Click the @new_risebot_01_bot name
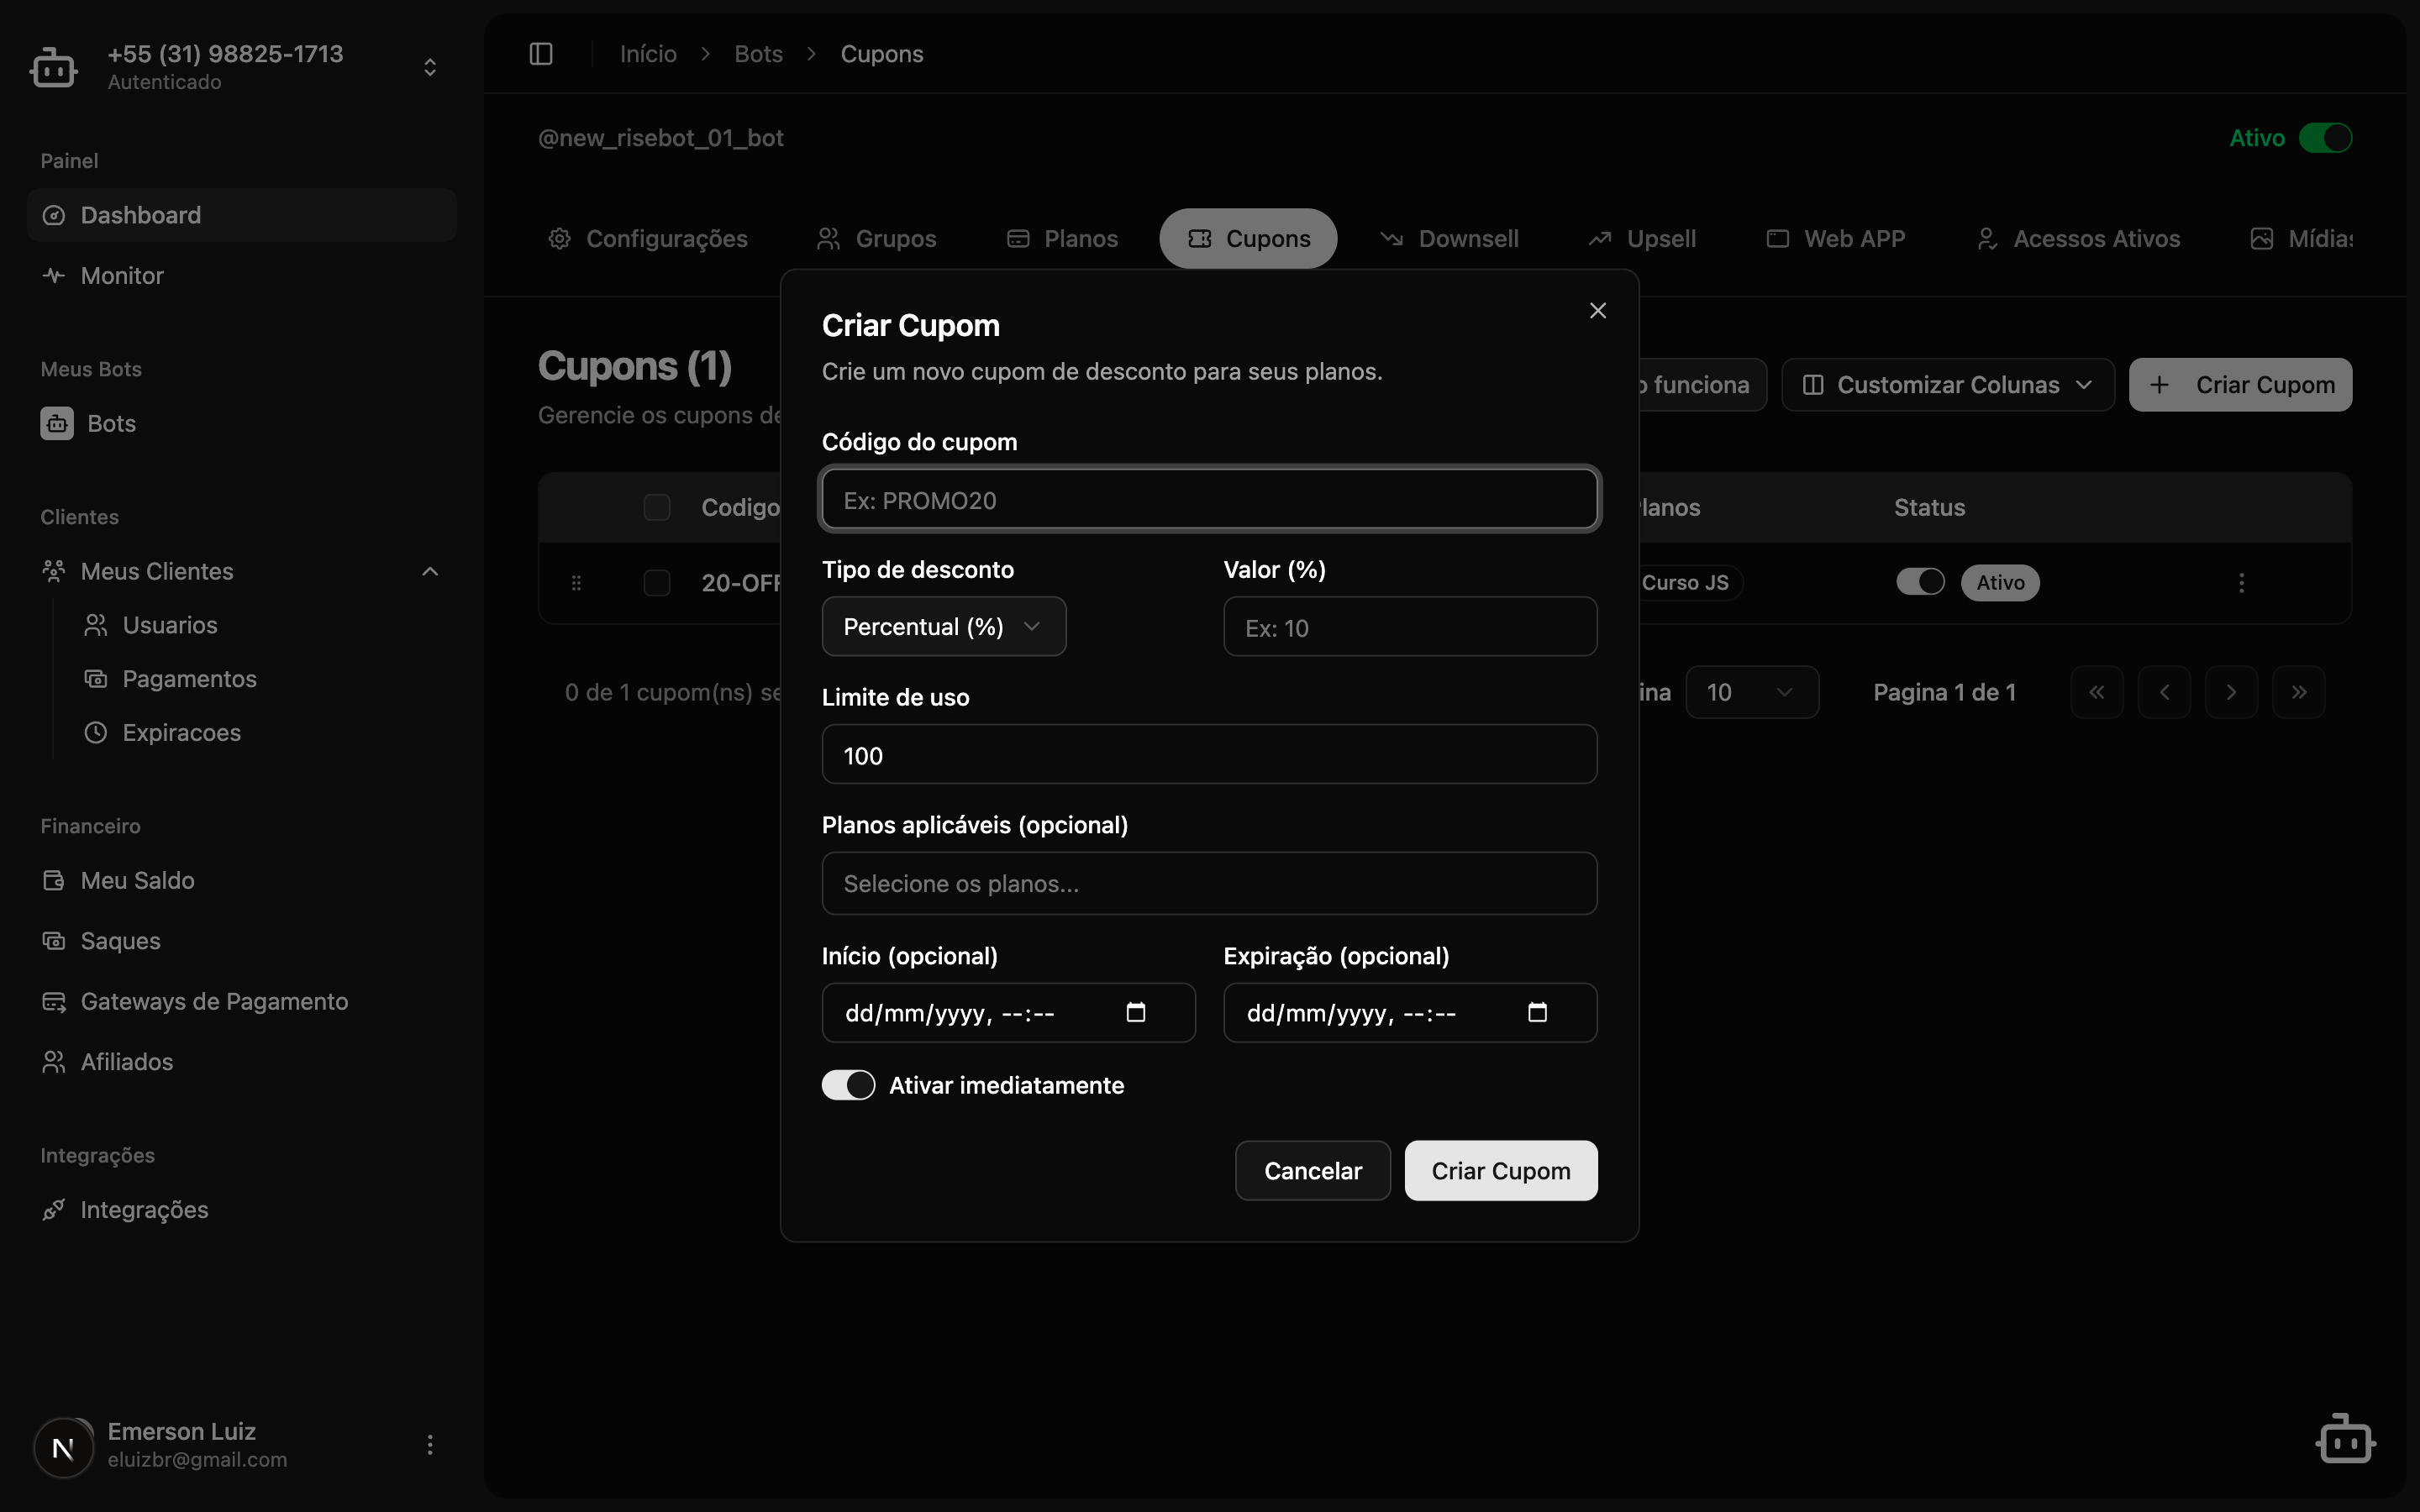This screenshot has width=2420, height=1512. point(661,138)
